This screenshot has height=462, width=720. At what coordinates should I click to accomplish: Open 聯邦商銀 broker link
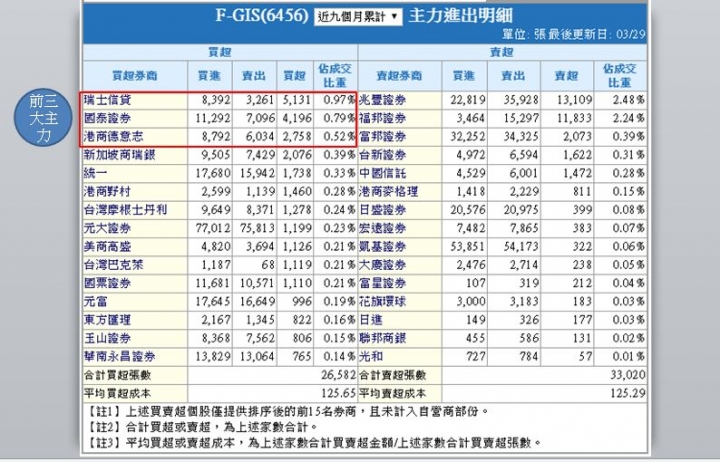(x=382, y=338)
